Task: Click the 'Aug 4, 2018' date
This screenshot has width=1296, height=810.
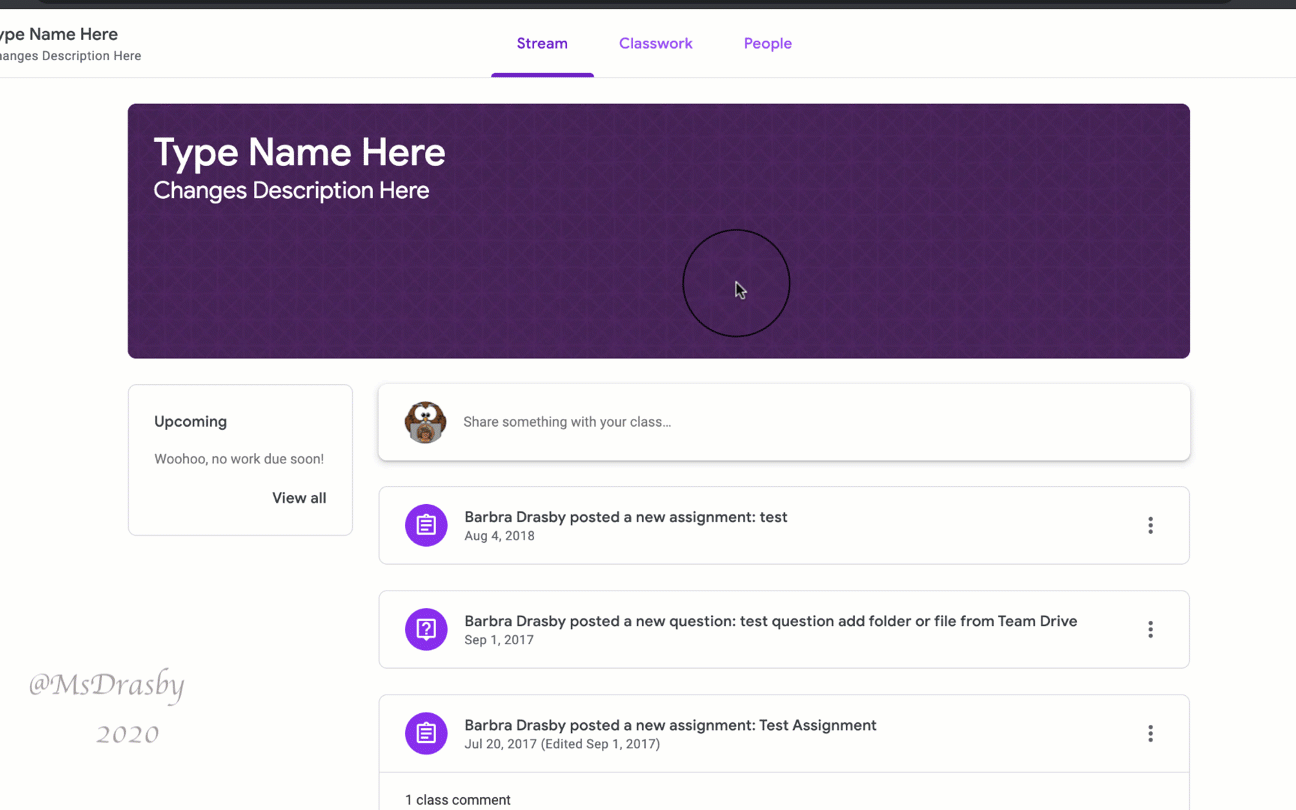Action: (x=499, y=536)
